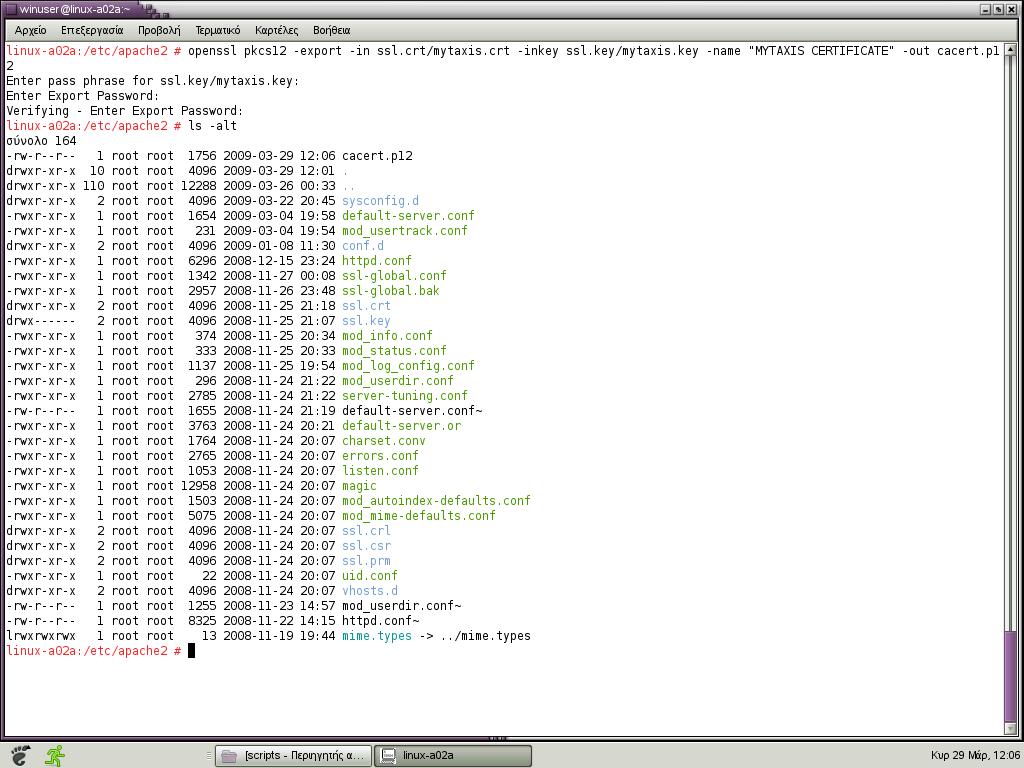Open the Βοήθεια menu
Screen dimensions: 1024x768
click(x=331, y=30)
